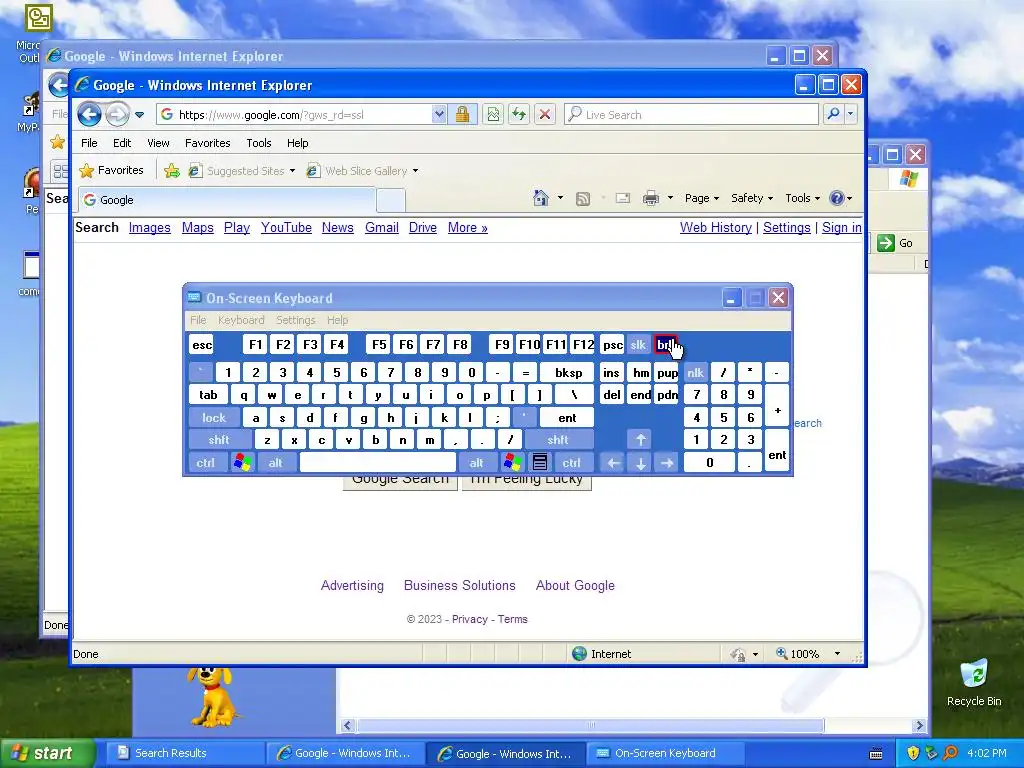Click the Sign in link
Screen dimensions: 1024x768
pos(841,227)
